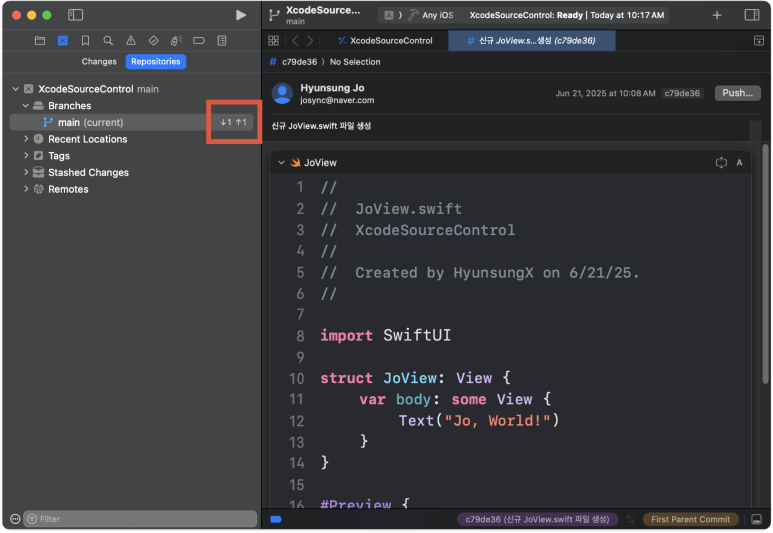Switch to the Changes tab
Viewport: 773px width, 533px height.
99,62
